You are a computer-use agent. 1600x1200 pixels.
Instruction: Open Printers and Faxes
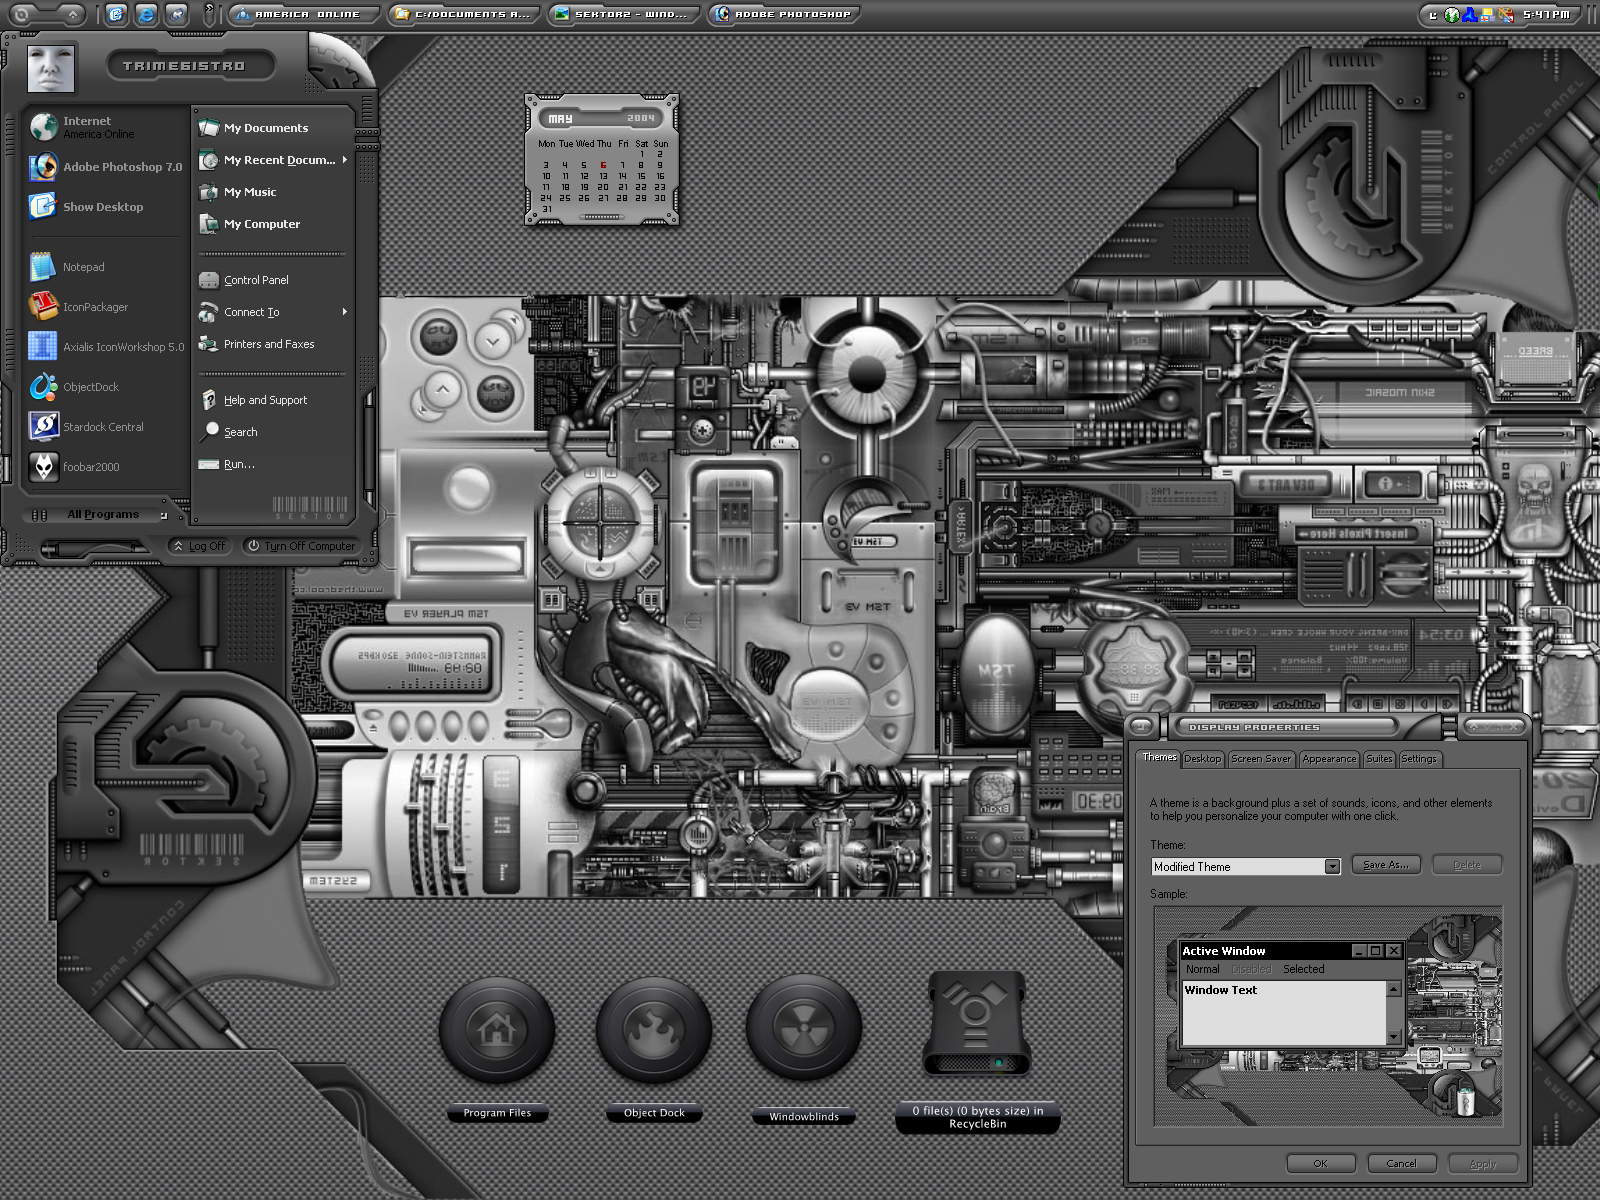click(x=273, y=344)
